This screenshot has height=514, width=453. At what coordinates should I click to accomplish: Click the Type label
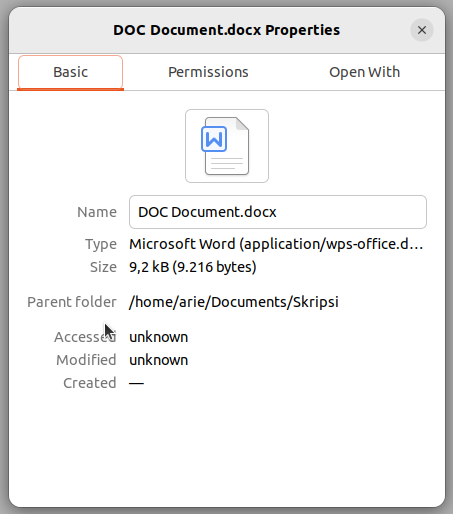point(101,244)
